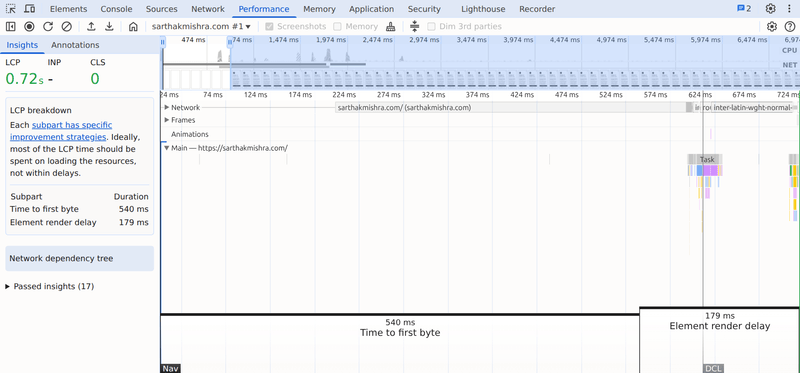Open DevTools settings gear icon
The width and height of the screenshot is (800, 373).
pyautogui.click(x=770, y=9)
